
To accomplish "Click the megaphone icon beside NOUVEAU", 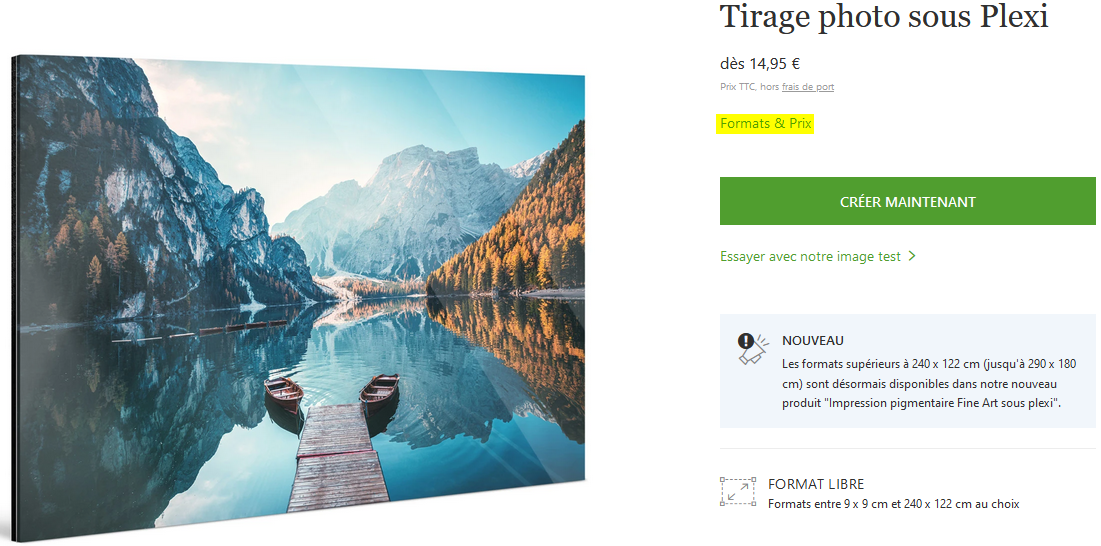I will coord(753,349).
